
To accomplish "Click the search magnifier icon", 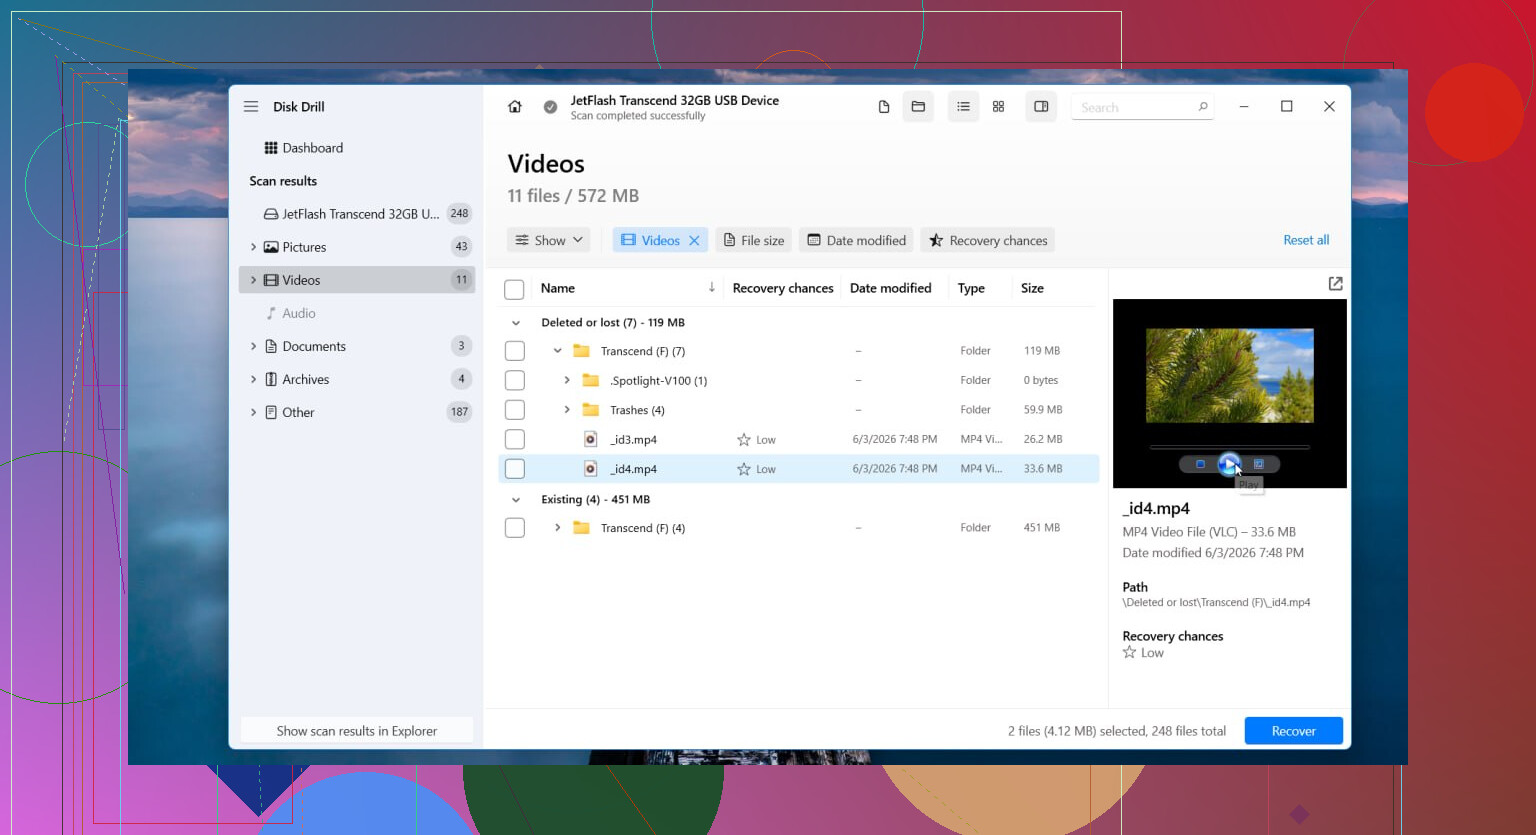I will [1203, 107].
